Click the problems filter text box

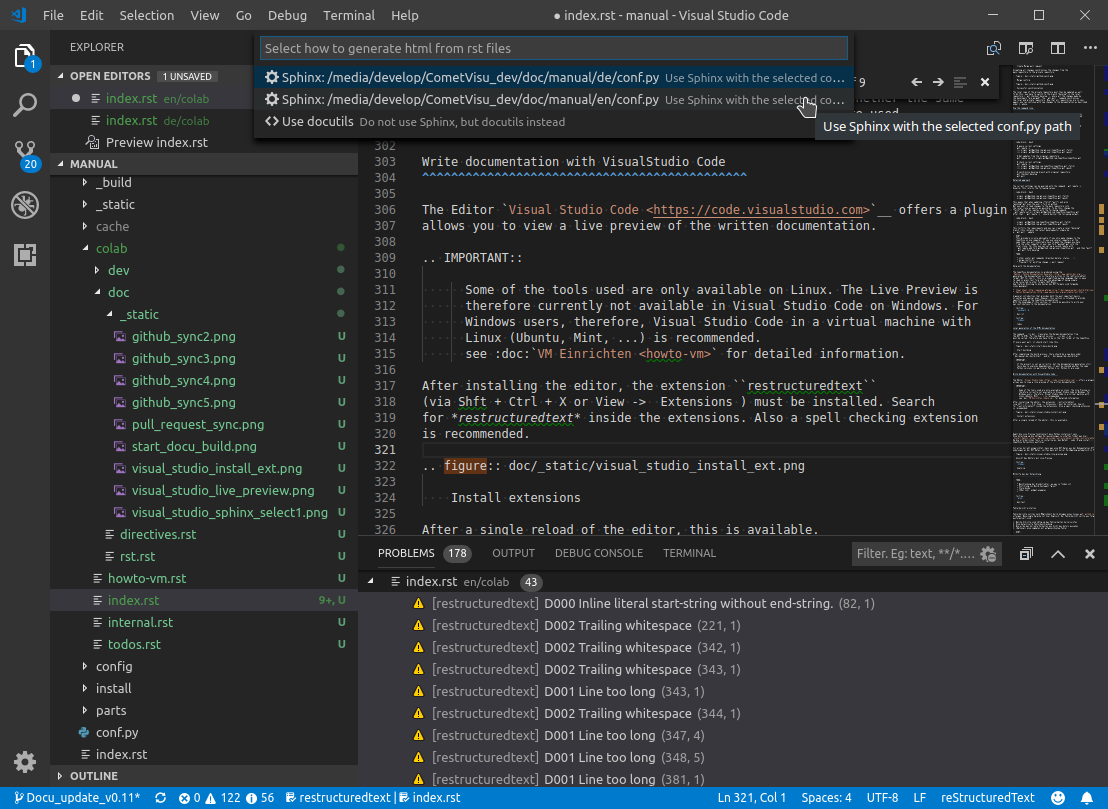tap(915, 554)
